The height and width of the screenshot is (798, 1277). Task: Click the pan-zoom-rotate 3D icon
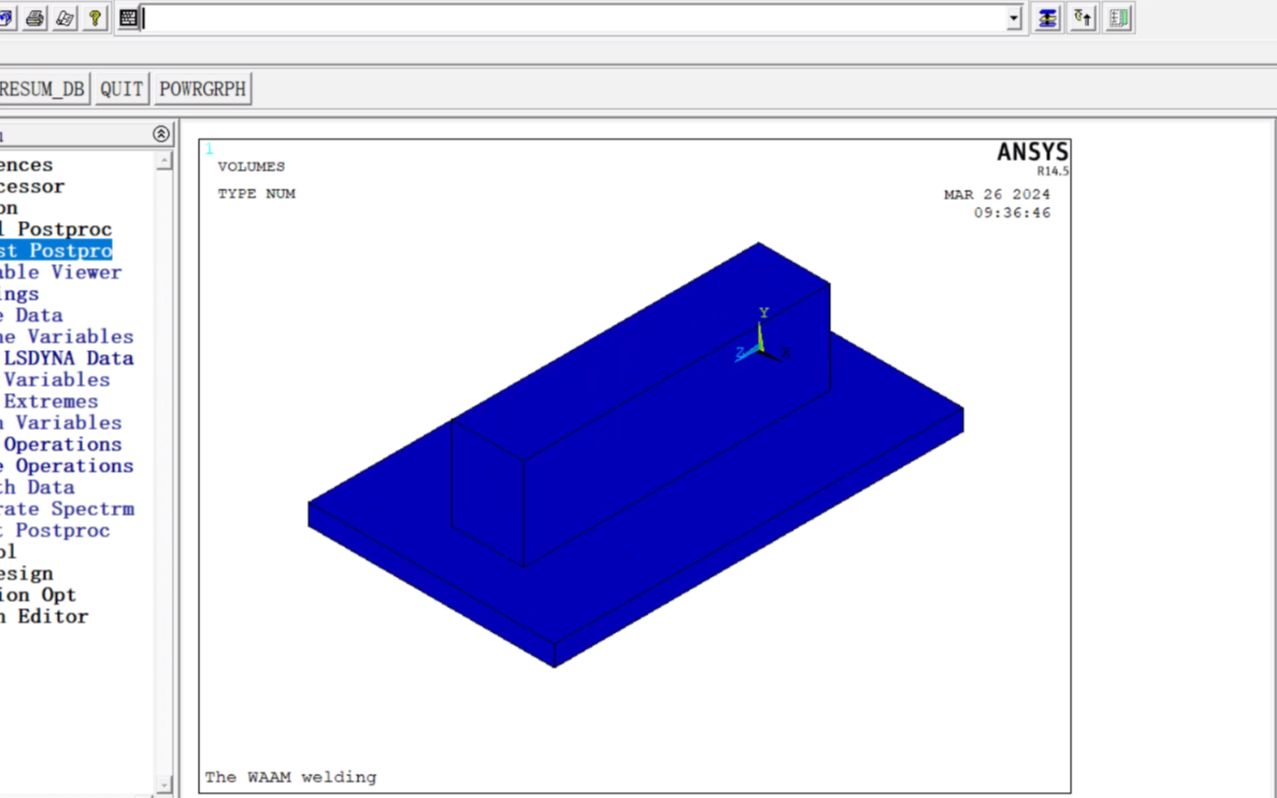point(5,18)
